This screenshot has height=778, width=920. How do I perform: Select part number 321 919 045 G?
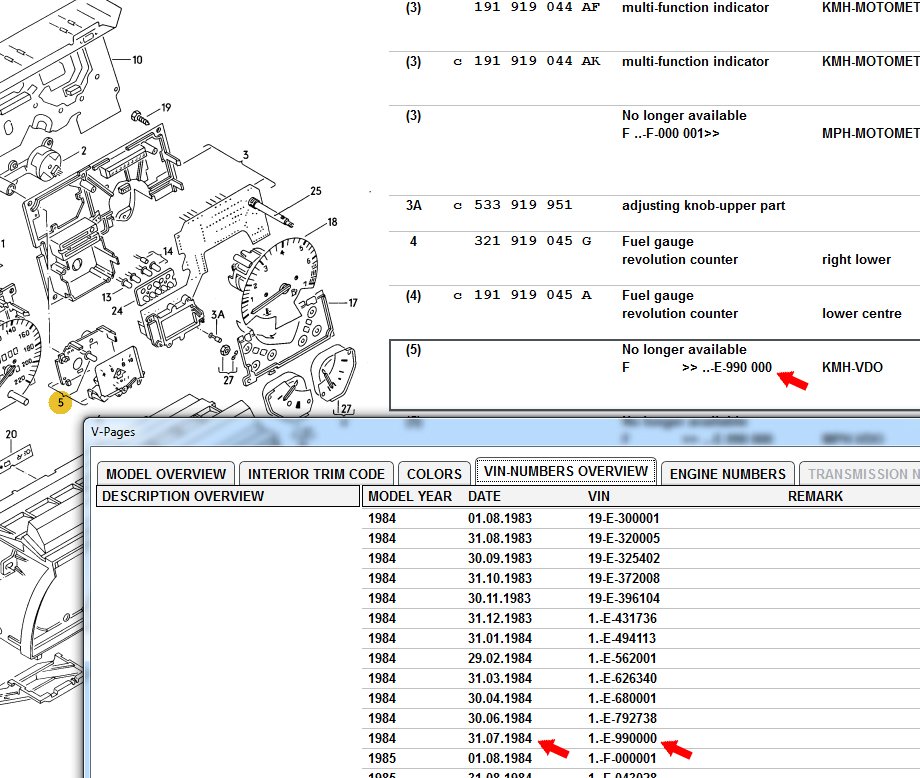[533, 241]
